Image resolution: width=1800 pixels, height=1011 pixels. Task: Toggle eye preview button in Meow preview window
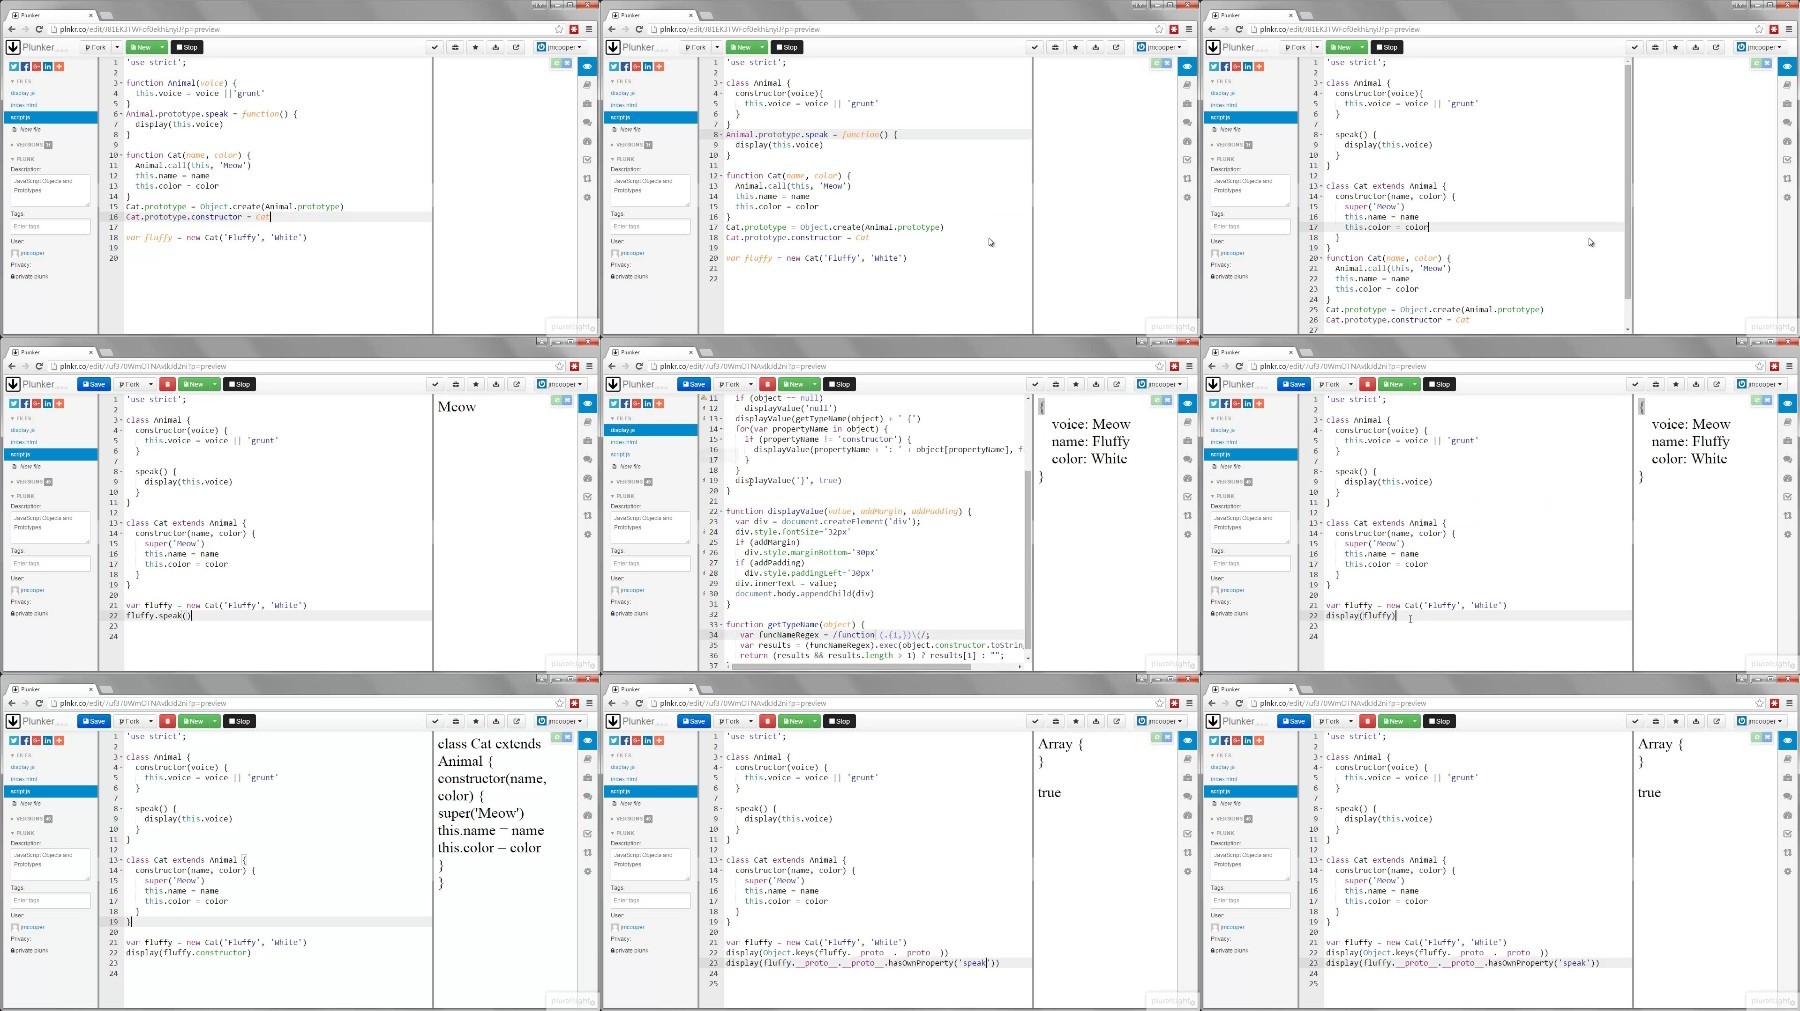588,403
